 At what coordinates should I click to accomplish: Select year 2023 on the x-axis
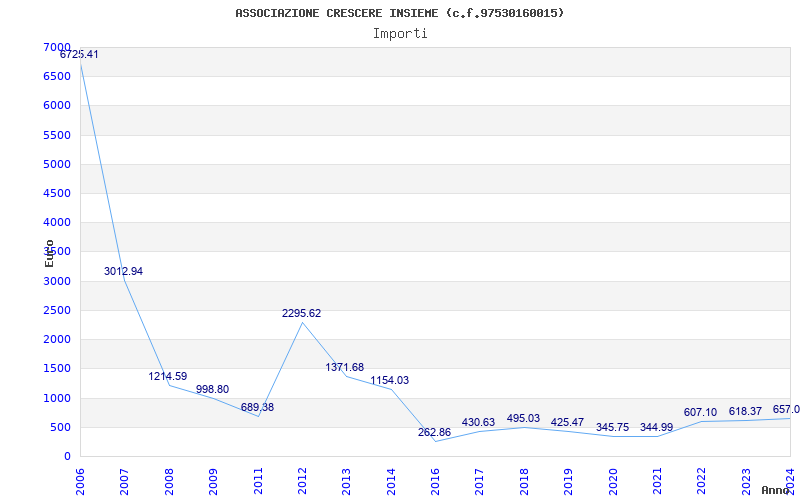click(x=746, y=481)
